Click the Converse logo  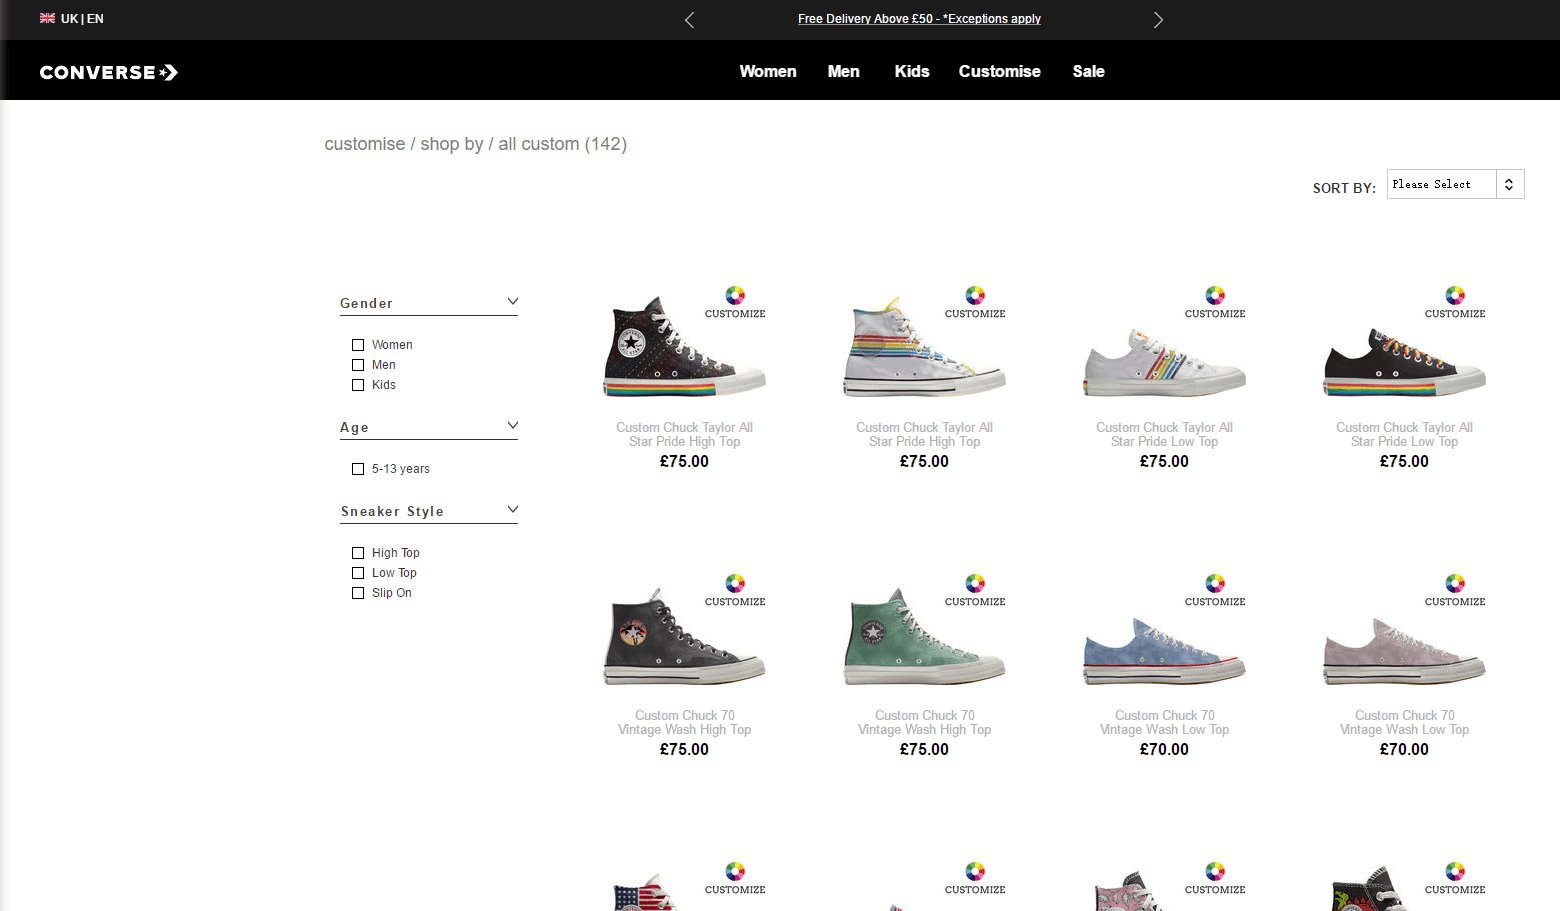tap(109, 72)
